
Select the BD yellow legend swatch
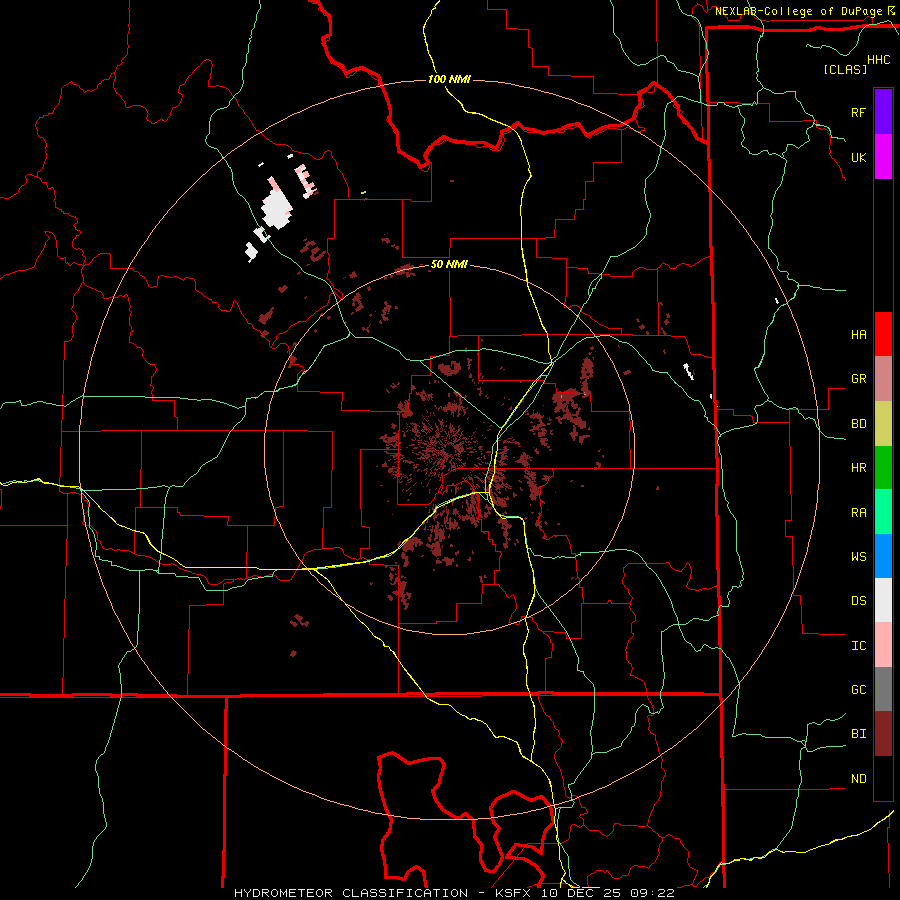(883, 423)
